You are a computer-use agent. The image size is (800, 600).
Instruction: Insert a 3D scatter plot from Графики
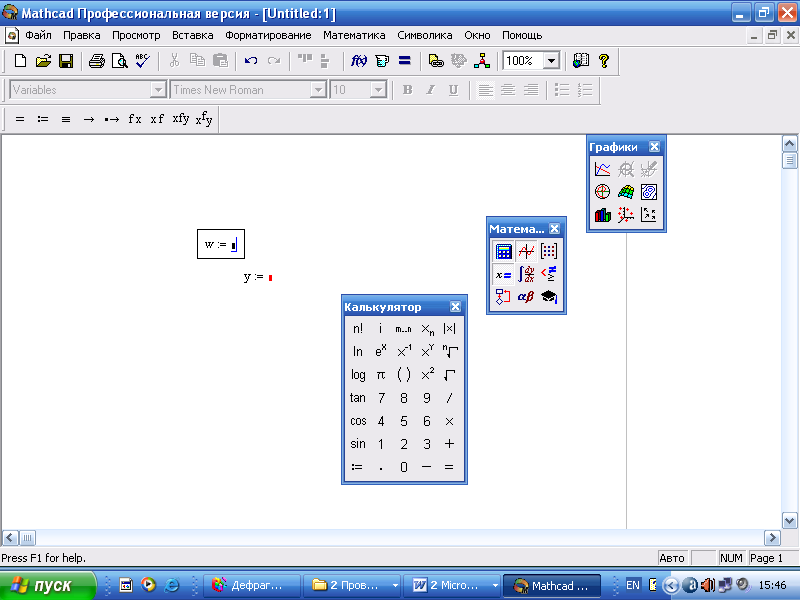(x=626, y=215)
